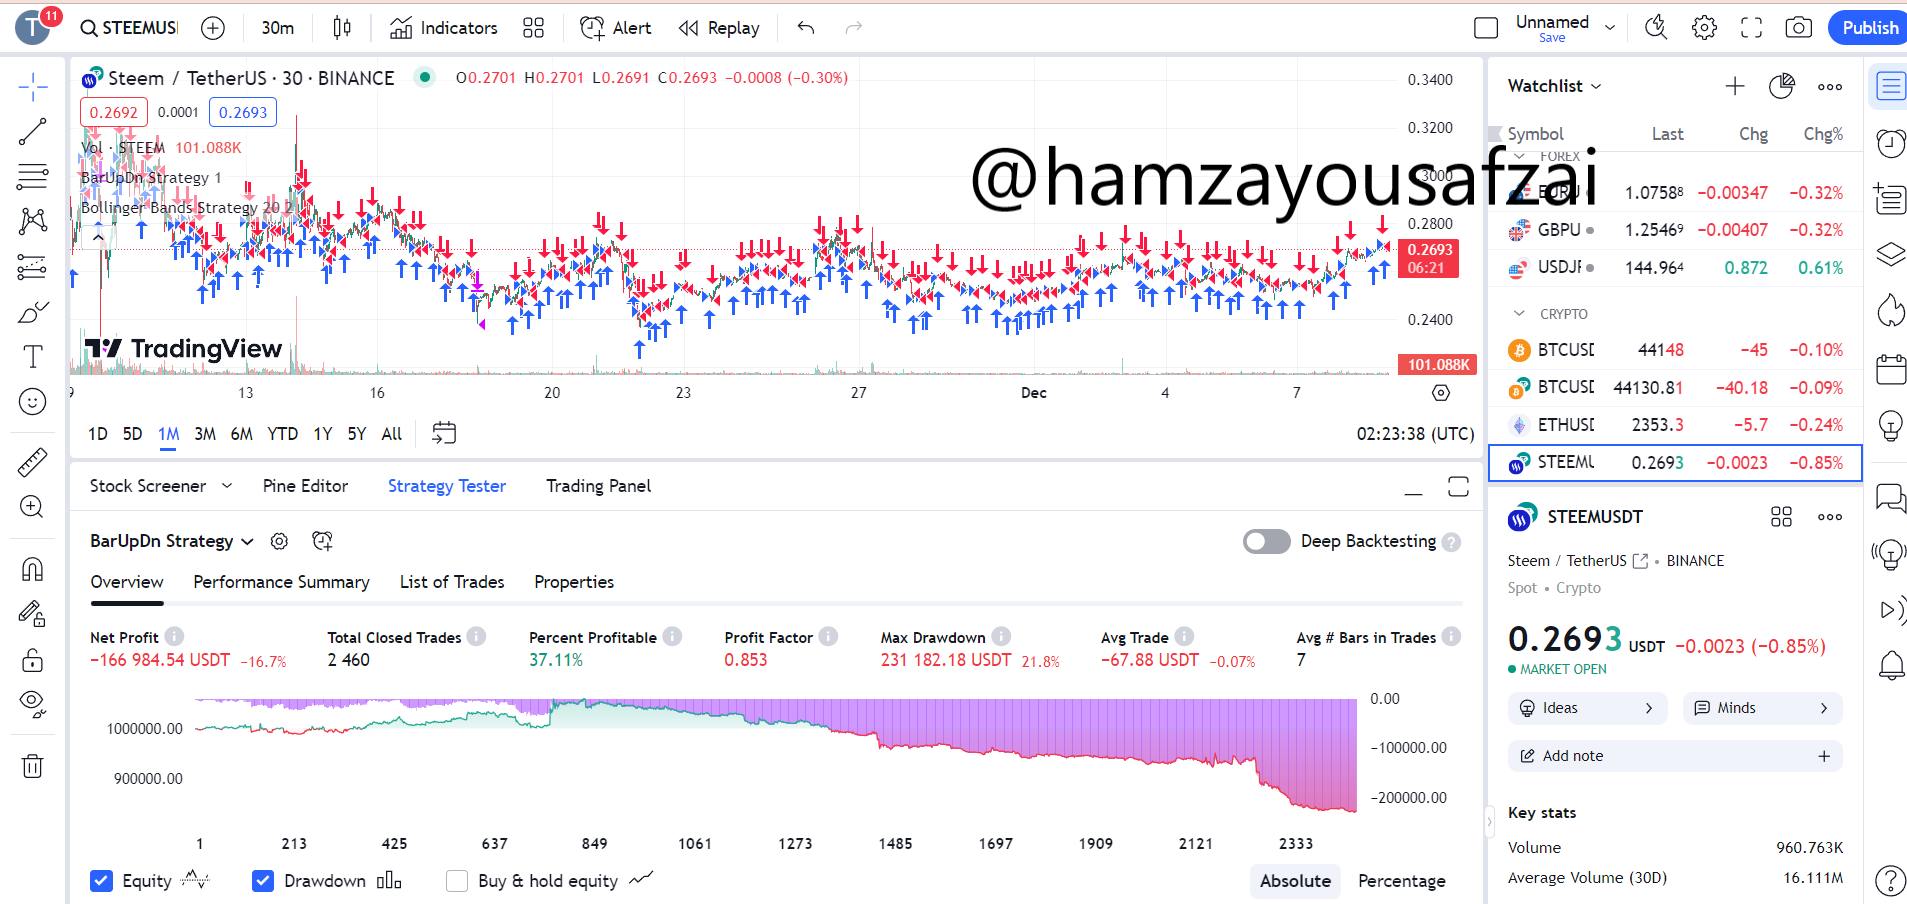Change the 30m timeframe interval
1907x904 pixels.
tap(278, 28)
